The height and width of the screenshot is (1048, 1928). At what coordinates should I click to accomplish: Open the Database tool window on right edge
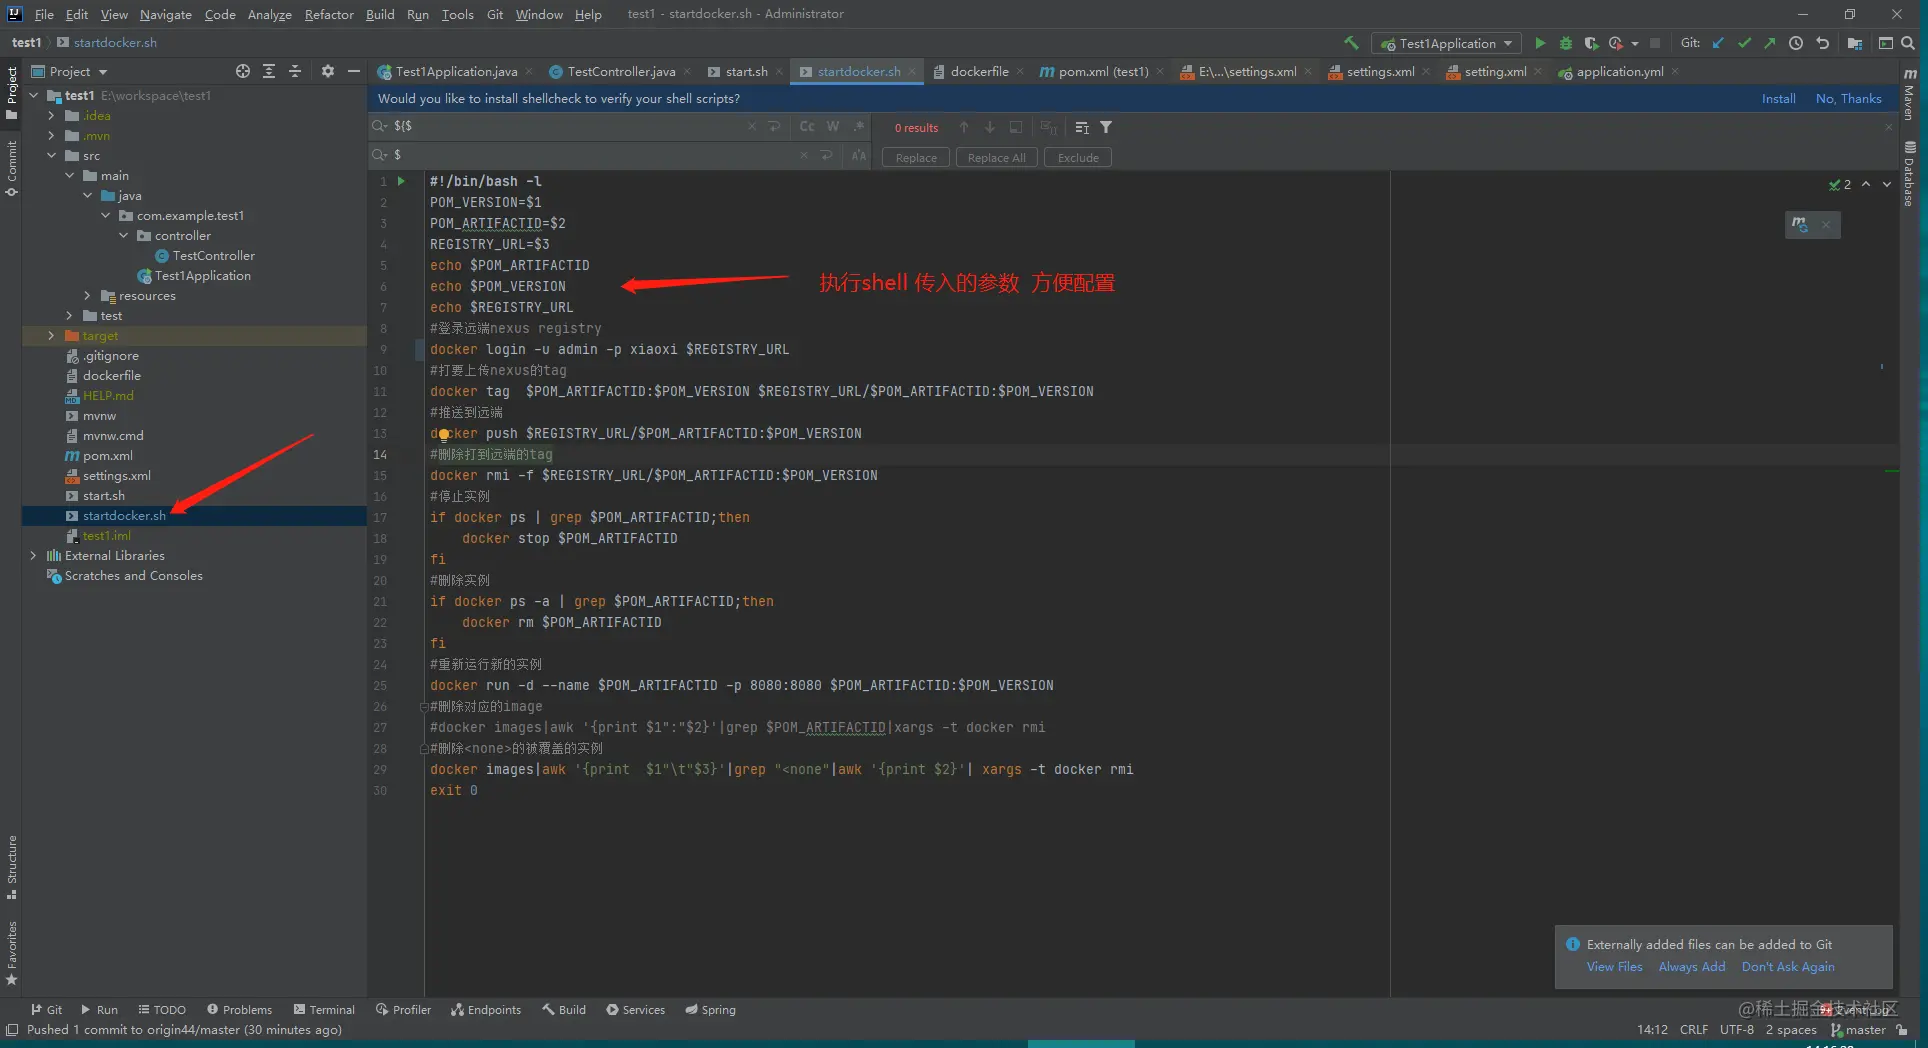(1910, 172)
